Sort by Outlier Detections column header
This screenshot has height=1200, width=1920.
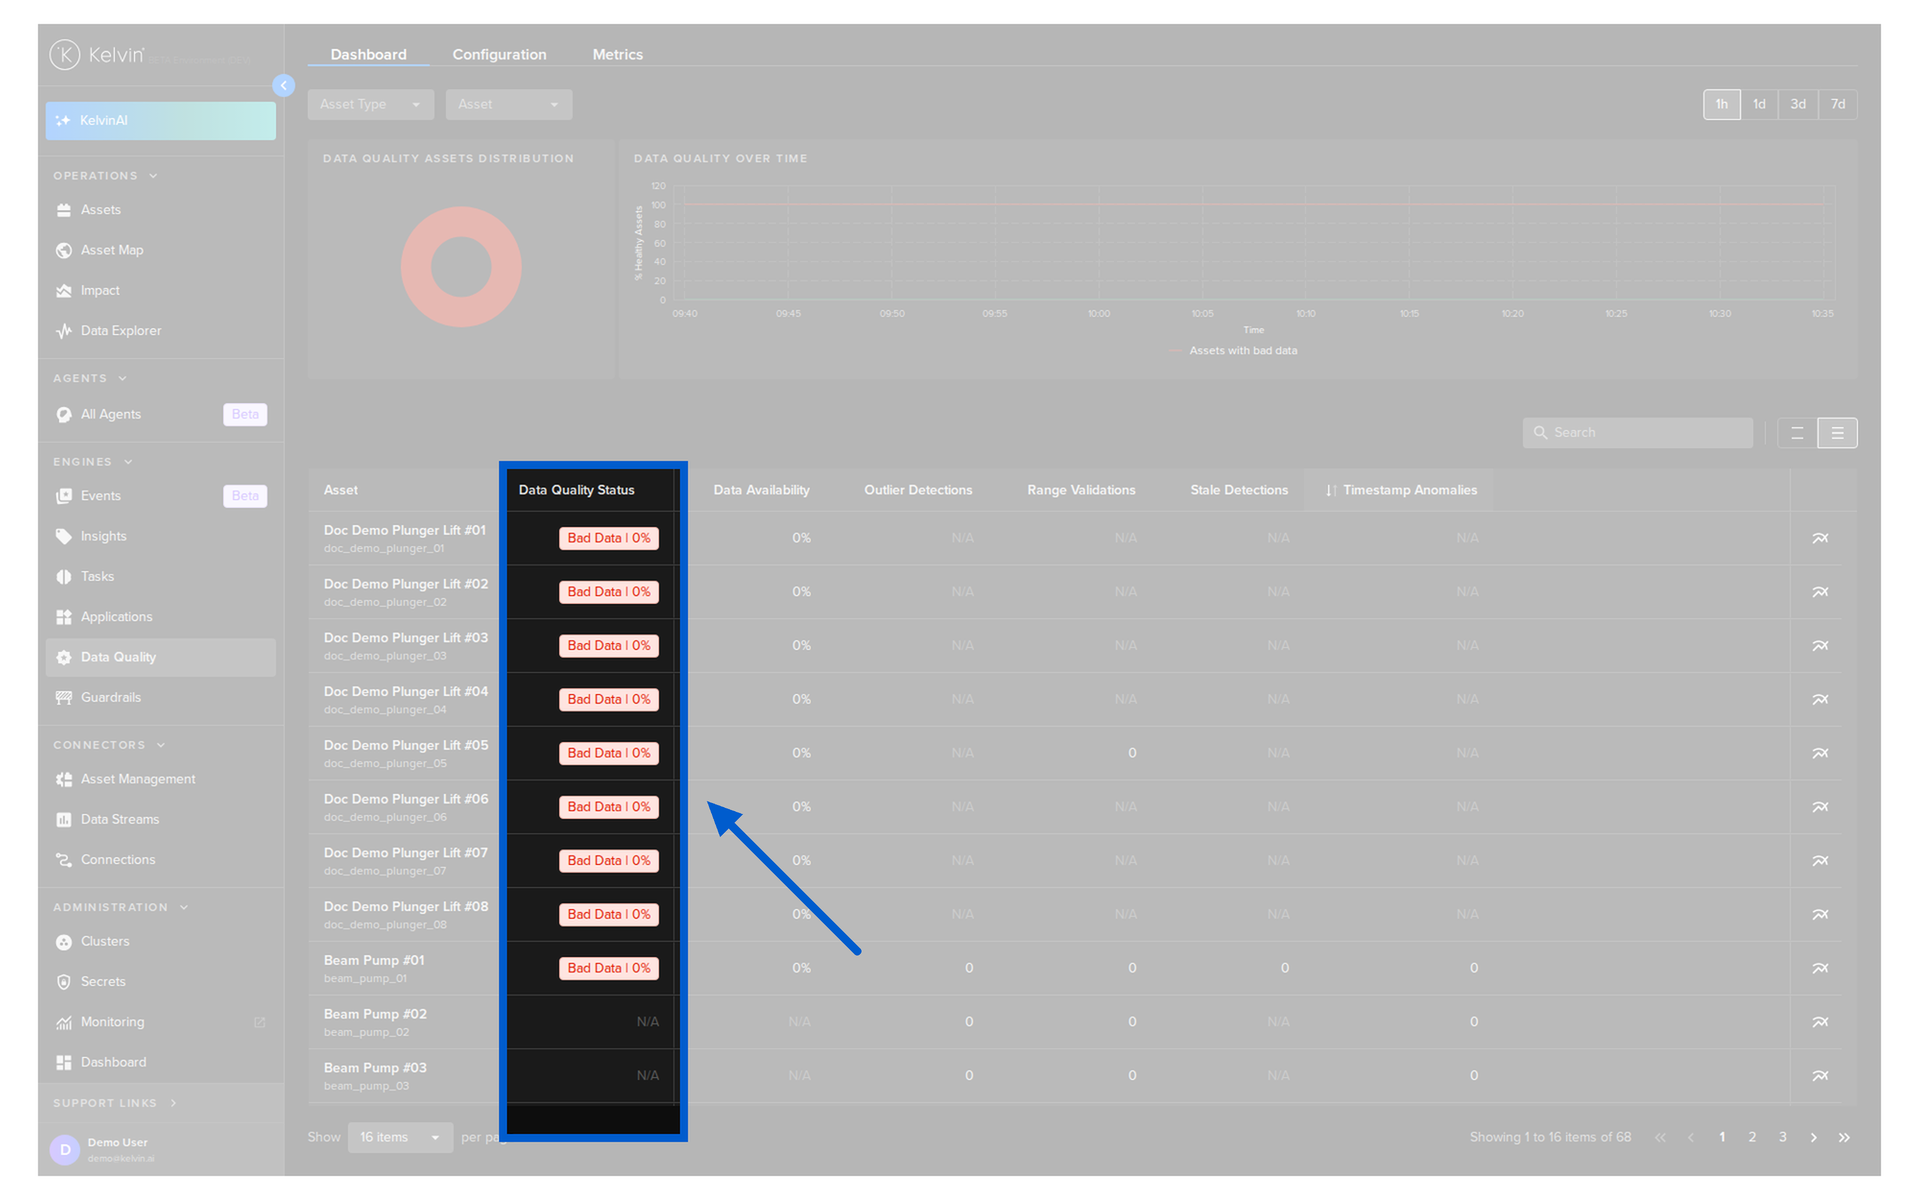pos(918,491)
